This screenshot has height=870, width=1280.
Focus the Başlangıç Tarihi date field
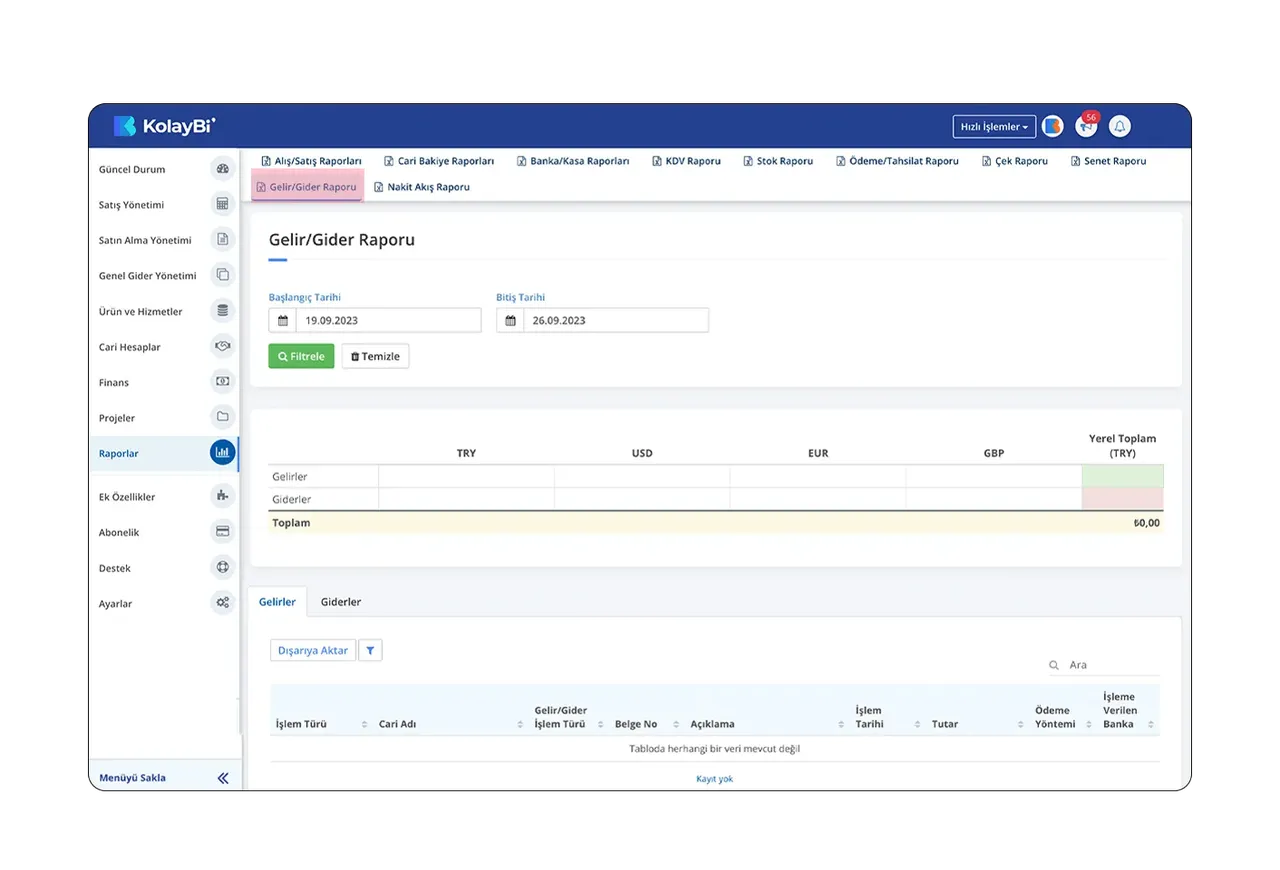tap(388, 320)
